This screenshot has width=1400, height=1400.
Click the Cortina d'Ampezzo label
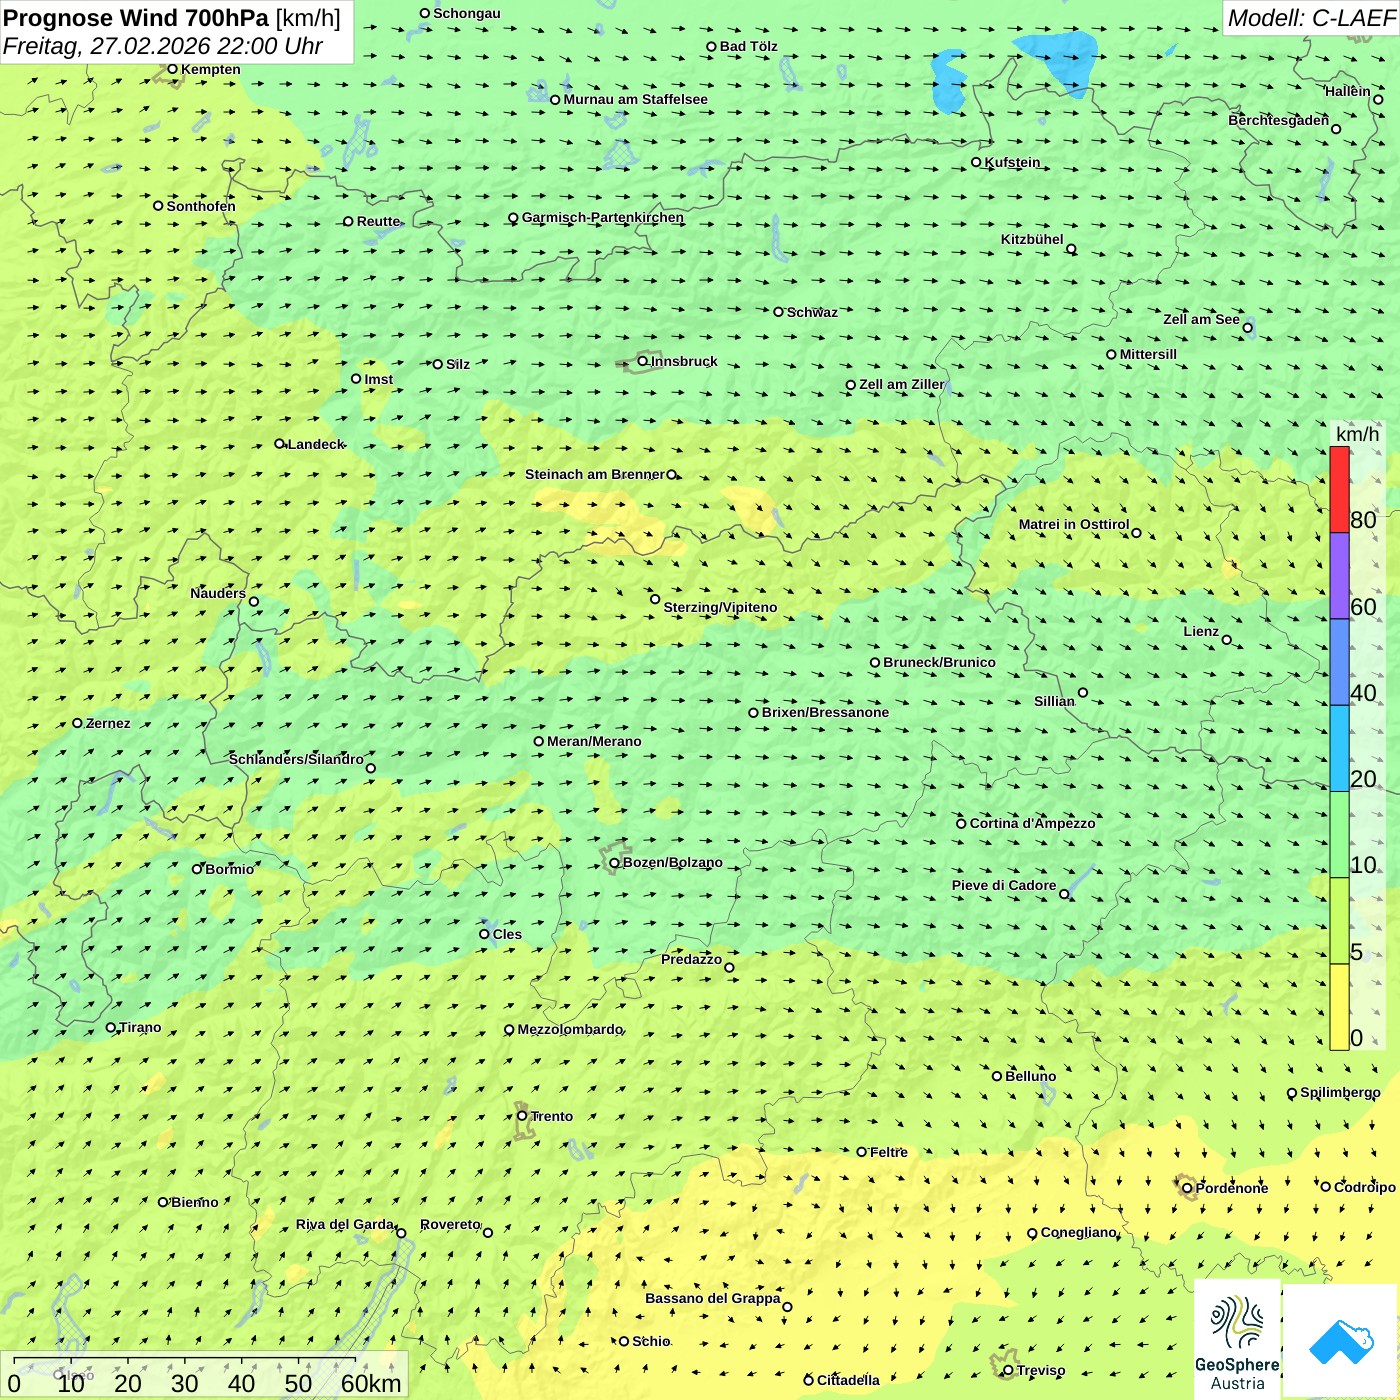point(1033,823)
